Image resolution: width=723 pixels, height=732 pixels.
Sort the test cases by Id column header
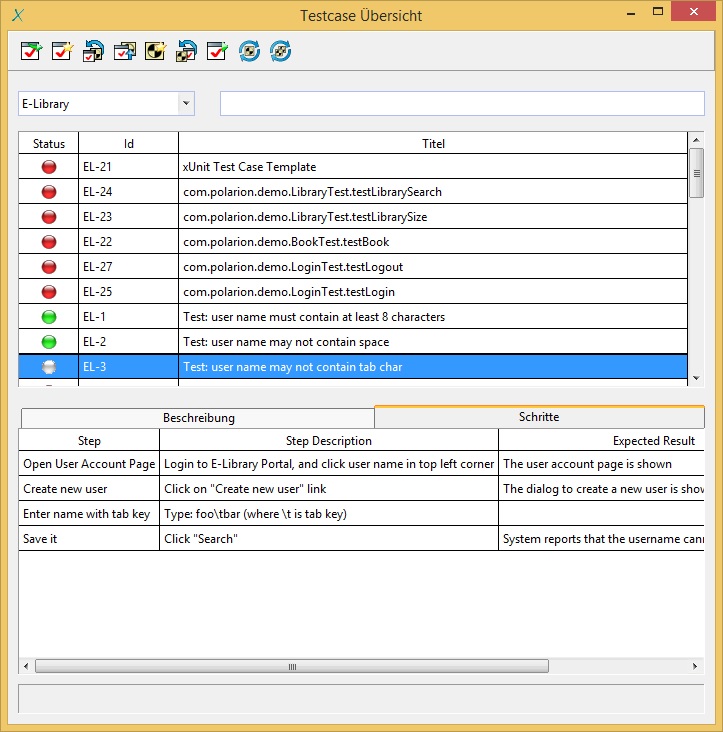128,144
